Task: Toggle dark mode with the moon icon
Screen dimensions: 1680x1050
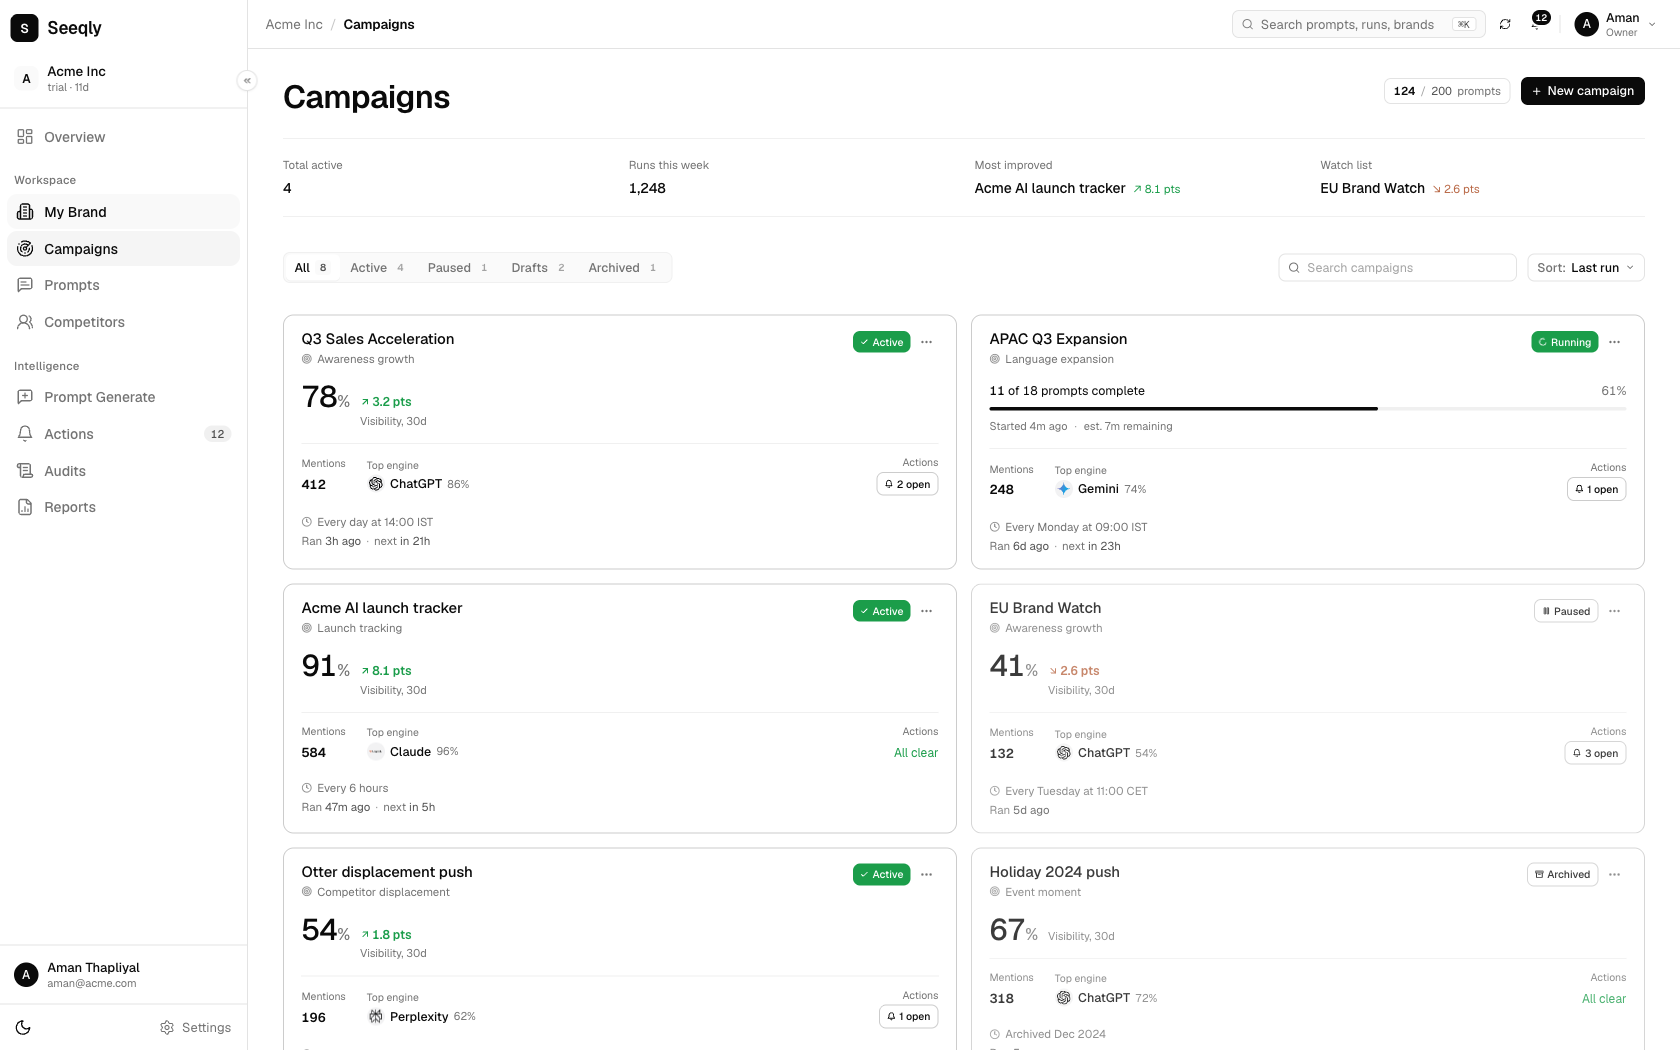Action: pyautogui.click(x=24, y=1027)
